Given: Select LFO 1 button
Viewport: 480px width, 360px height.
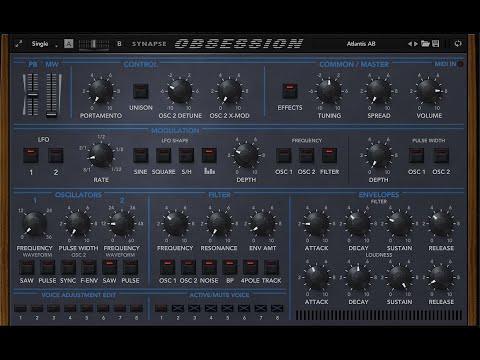Looking at the screenshot, I should point(31,156).
